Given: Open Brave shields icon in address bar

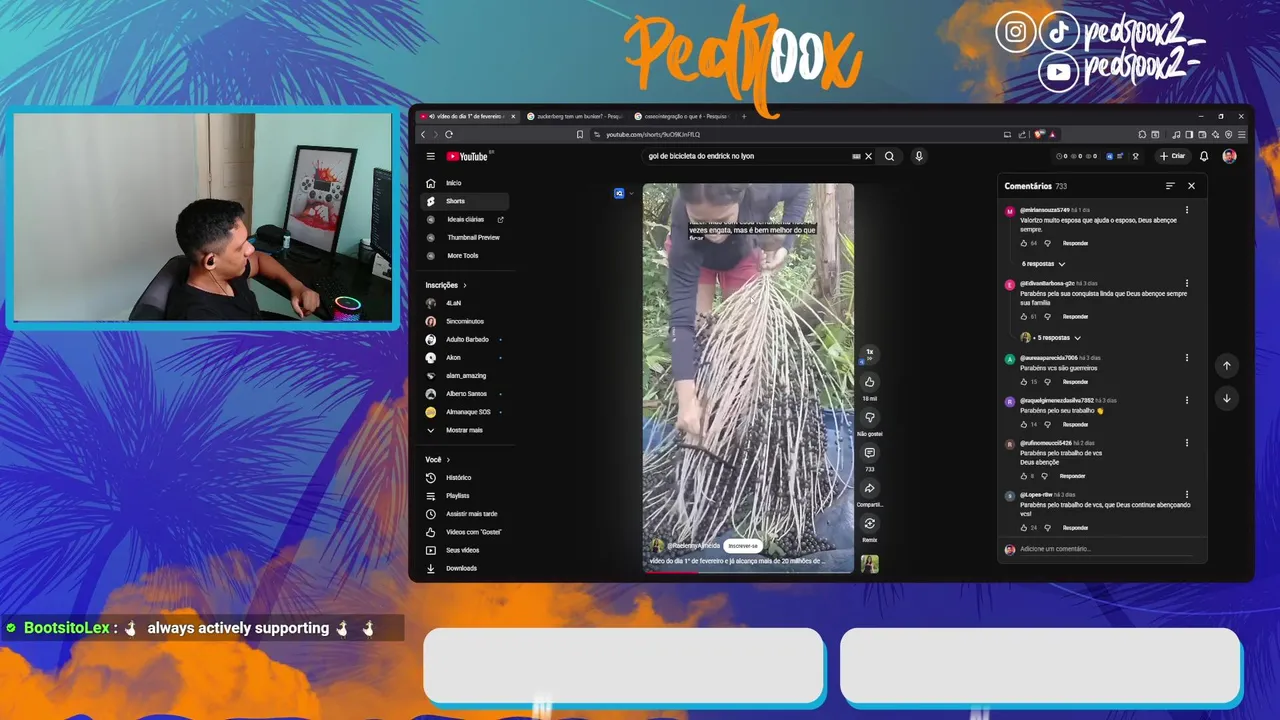Looking at the screenshot, I should coord(1040,134).
